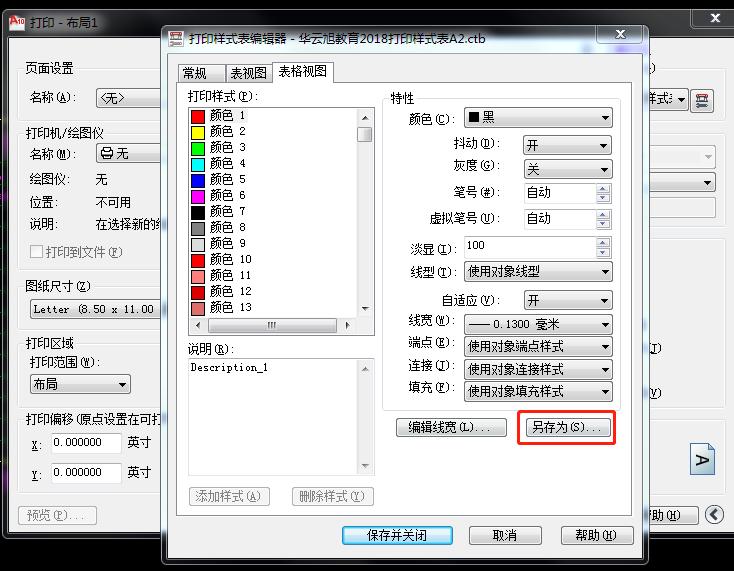Click the portrait orientation page icon
The height and width of the screenshot is (571, 734).
click(x=702, y=459)
